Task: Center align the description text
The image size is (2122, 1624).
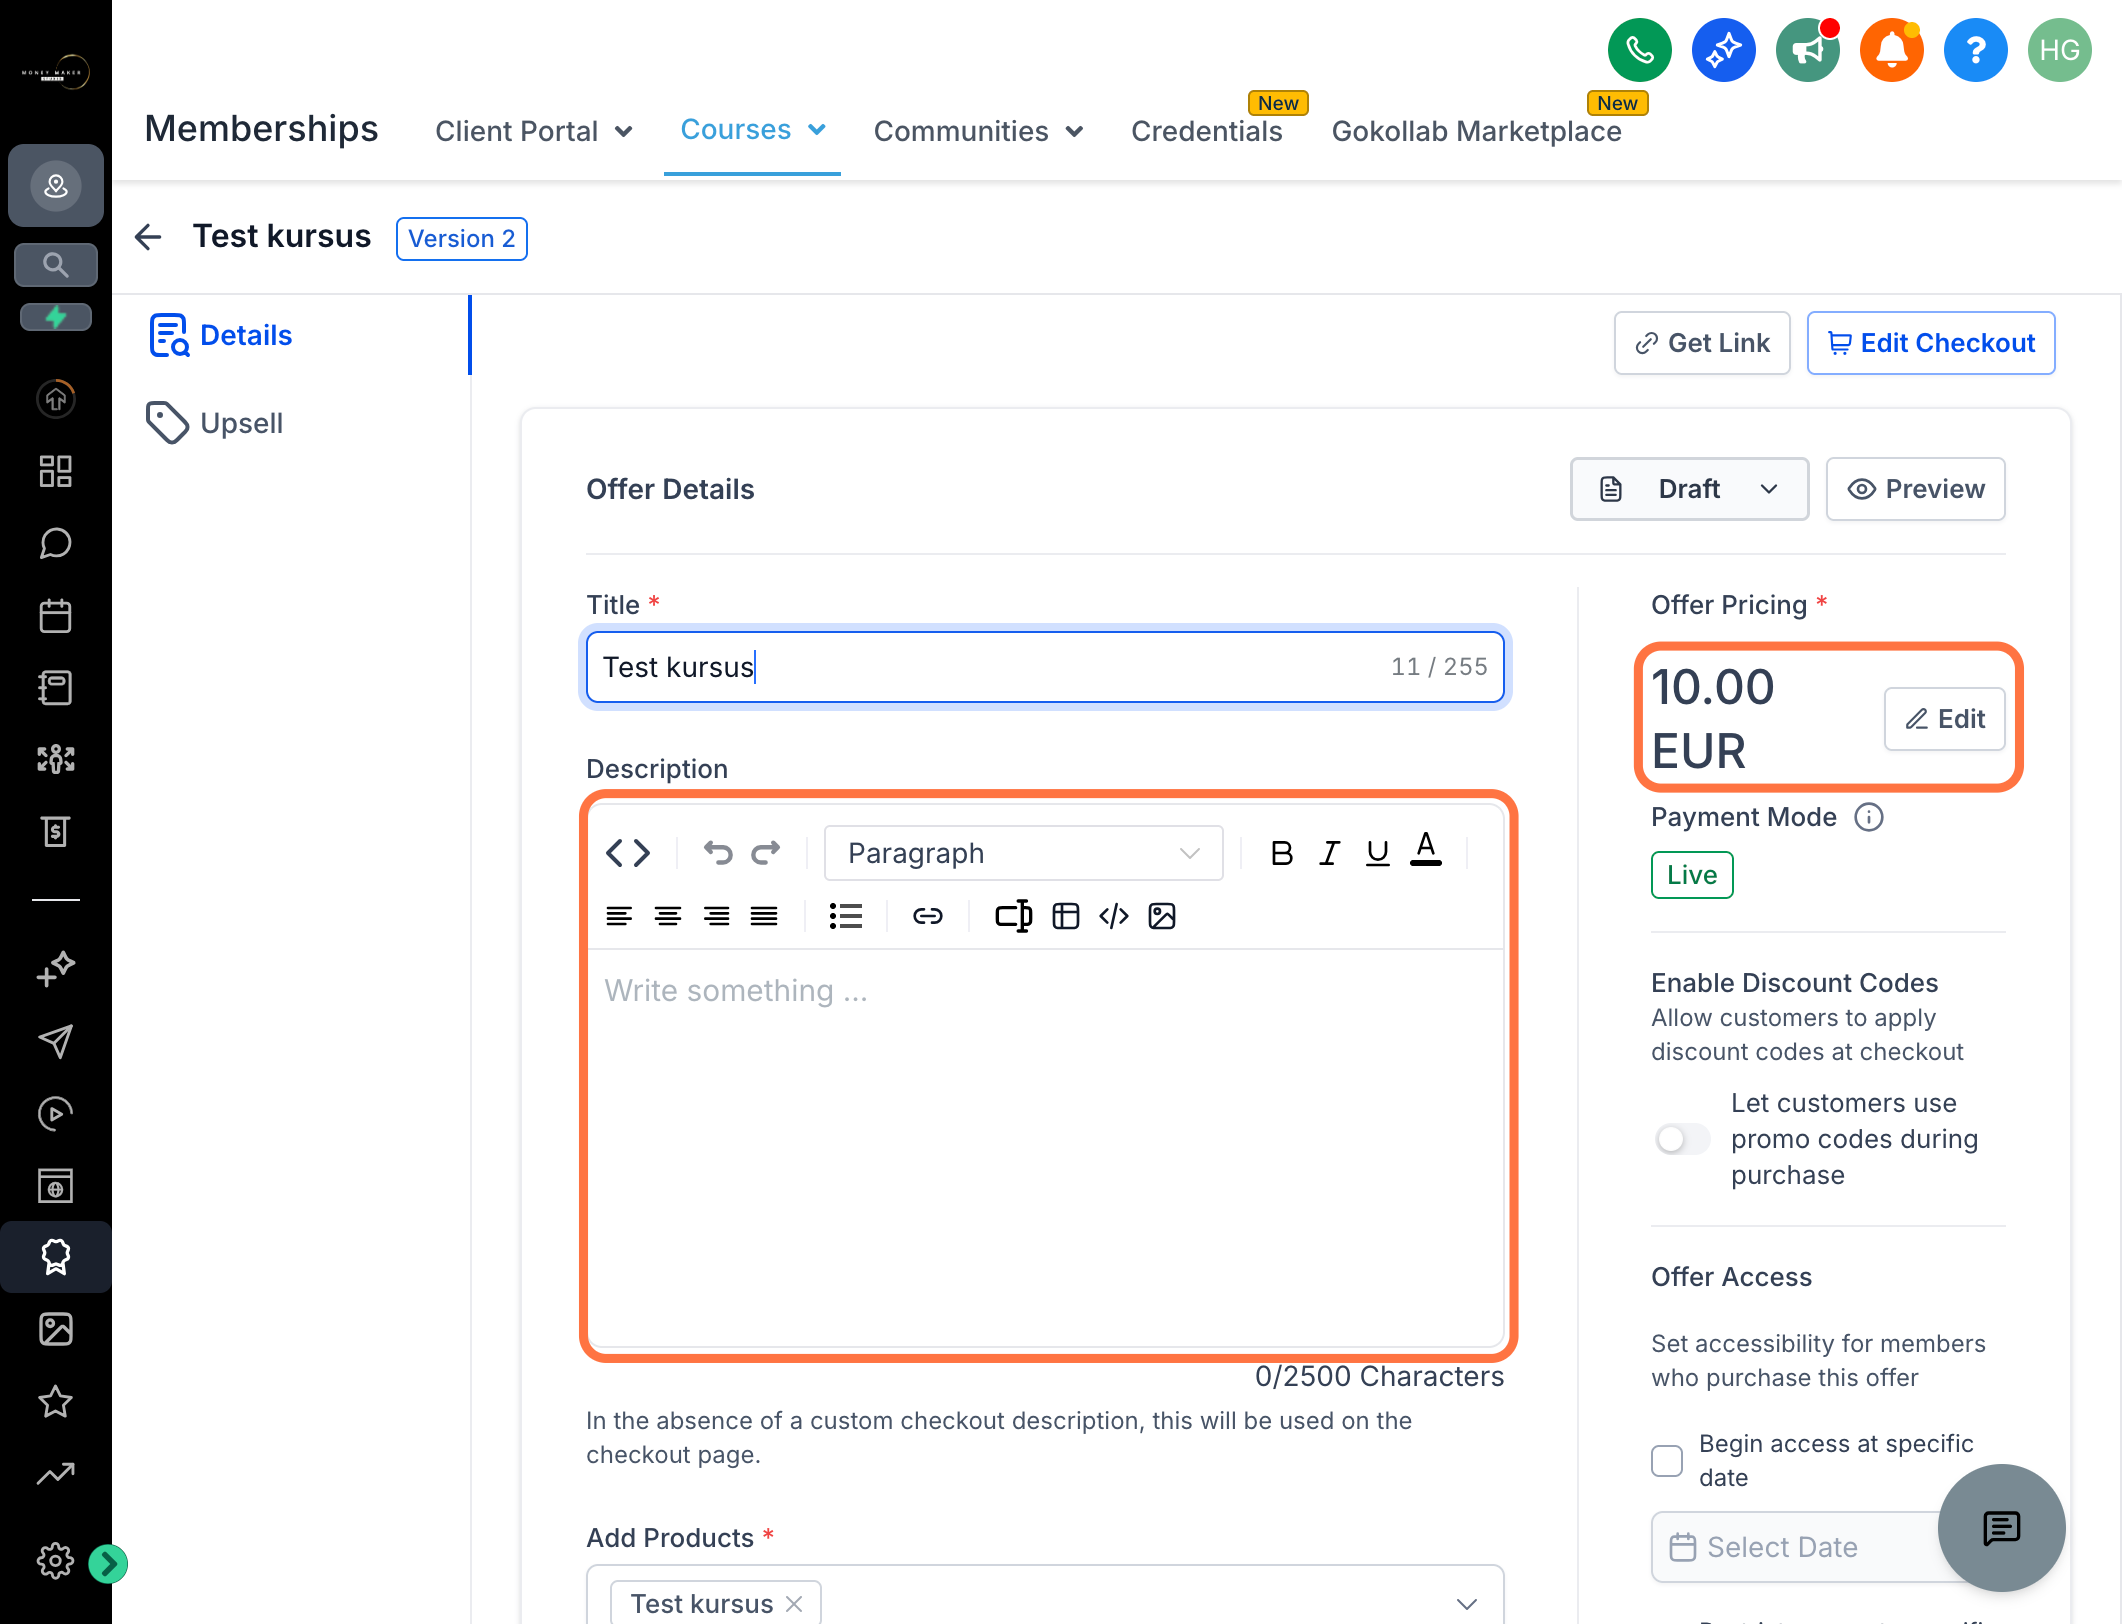Action: pyautogui.click(x=668, y=916)
